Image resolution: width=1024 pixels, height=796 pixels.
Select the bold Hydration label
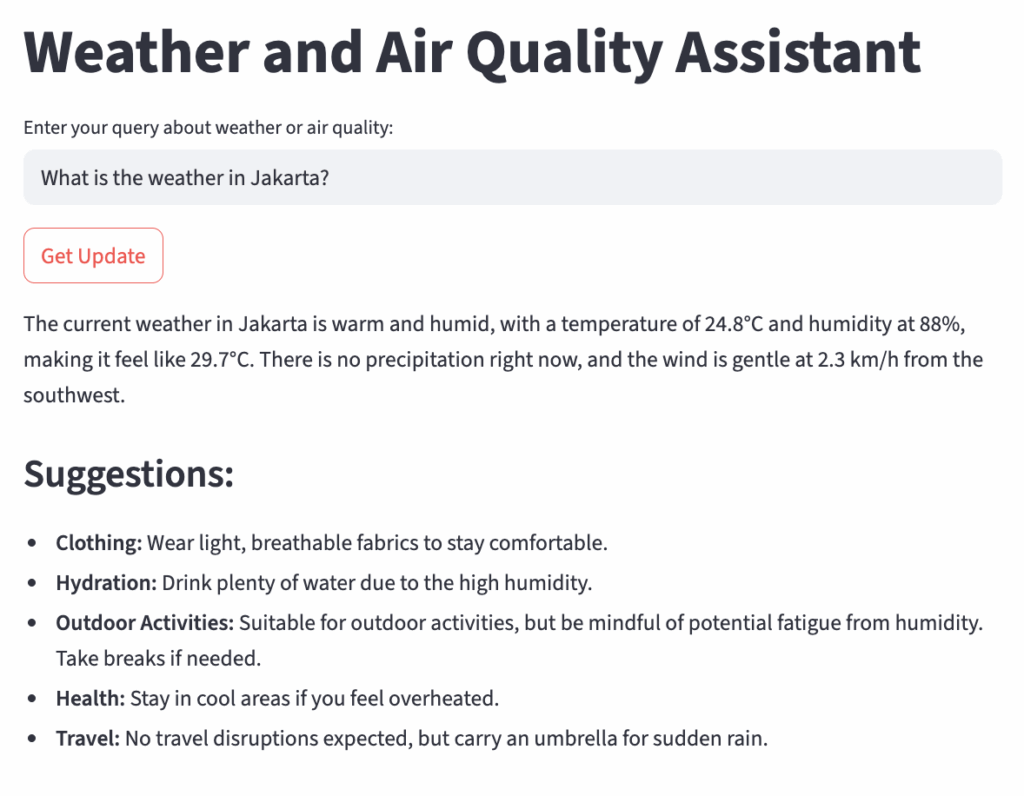tap(106, 582)
